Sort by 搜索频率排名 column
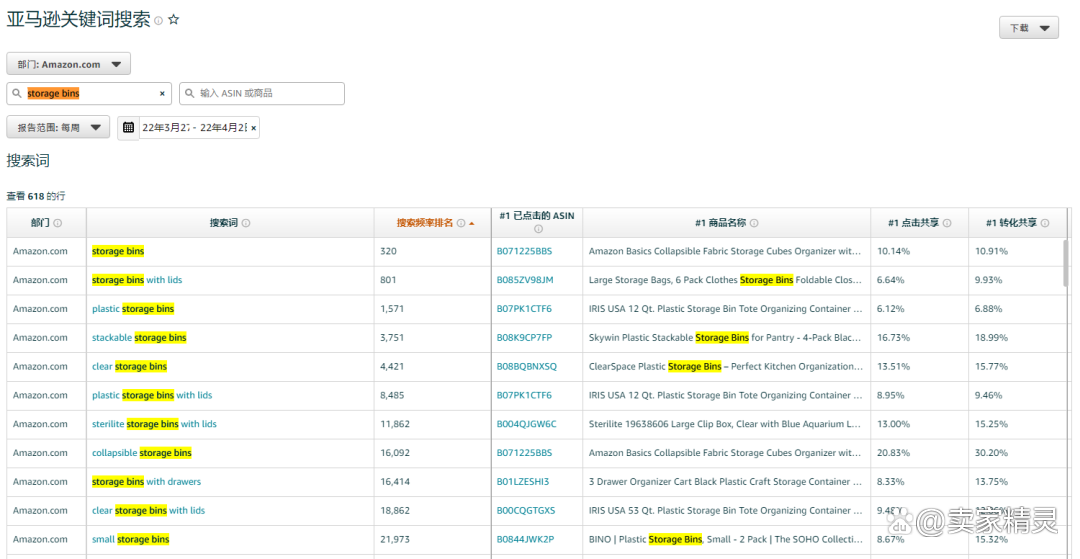The height and width of the screenshot is (559, 1080). (425, 223)
